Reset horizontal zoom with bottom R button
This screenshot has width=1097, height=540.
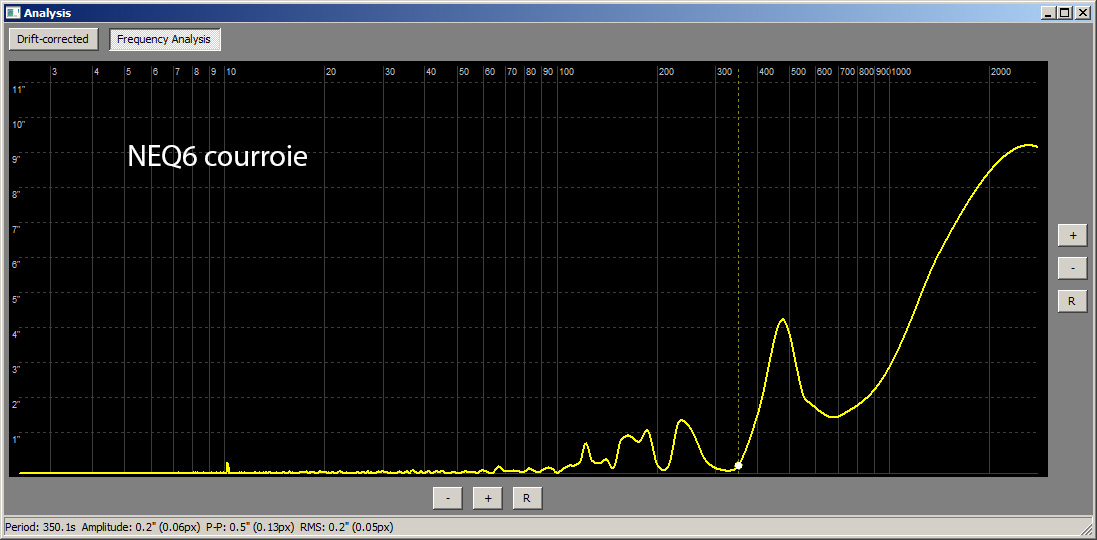click(x=527, y=498)
